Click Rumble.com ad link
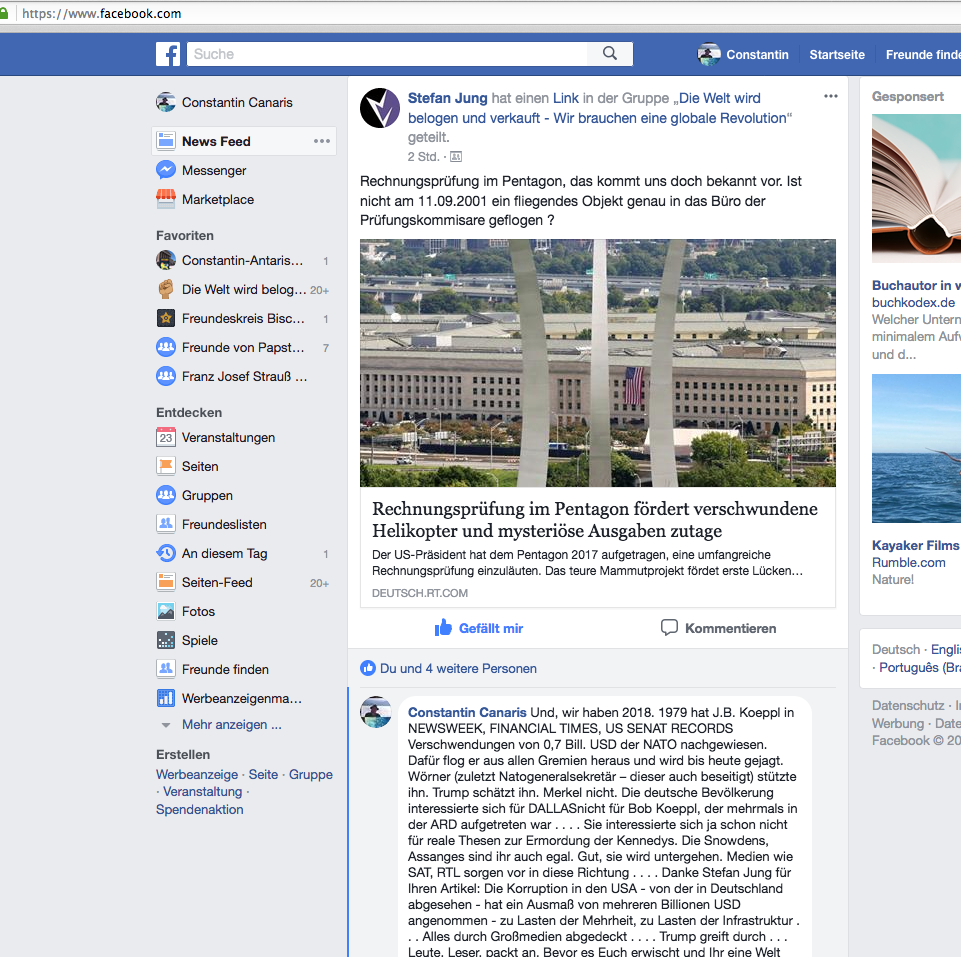Image resolution: width=961 pixels, height=957 pixels. (x=908, y=562)
